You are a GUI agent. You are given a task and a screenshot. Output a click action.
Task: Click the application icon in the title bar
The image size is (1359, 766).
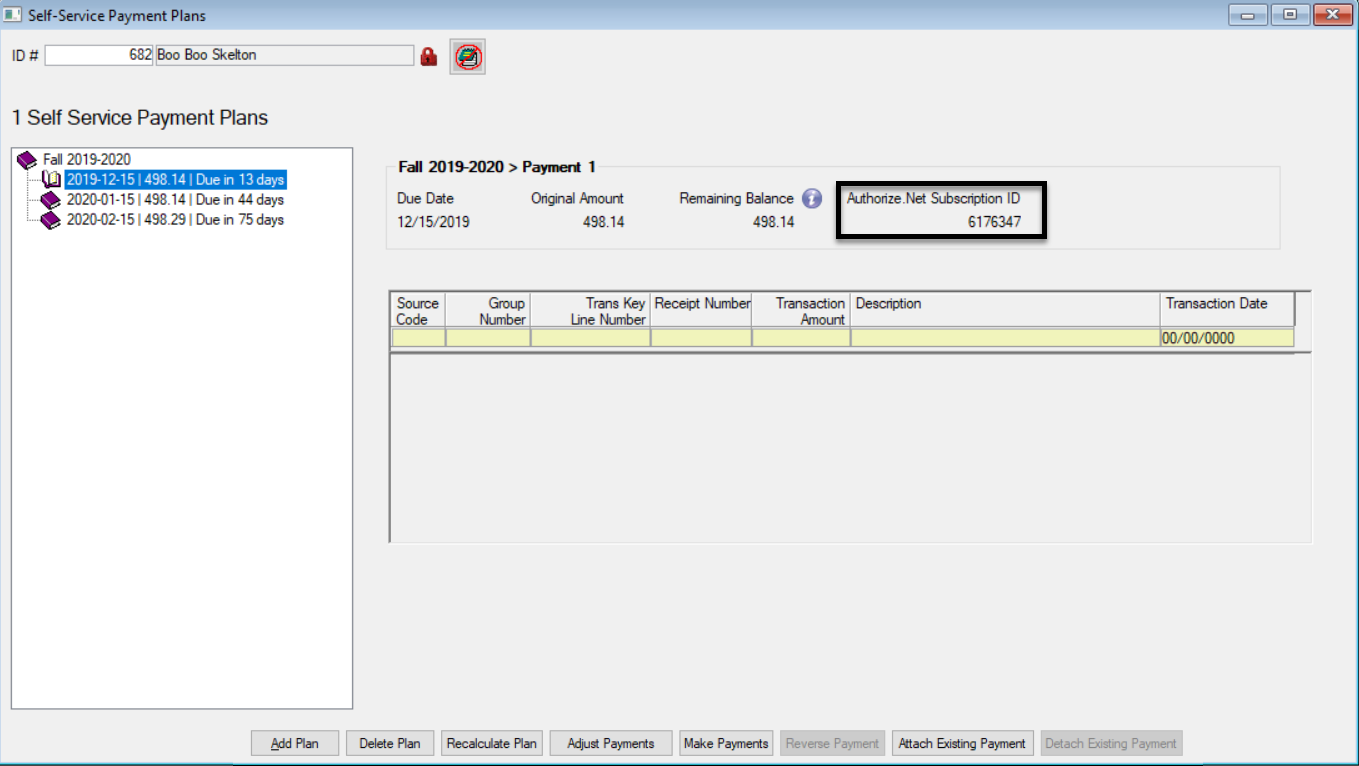point(13,15)
